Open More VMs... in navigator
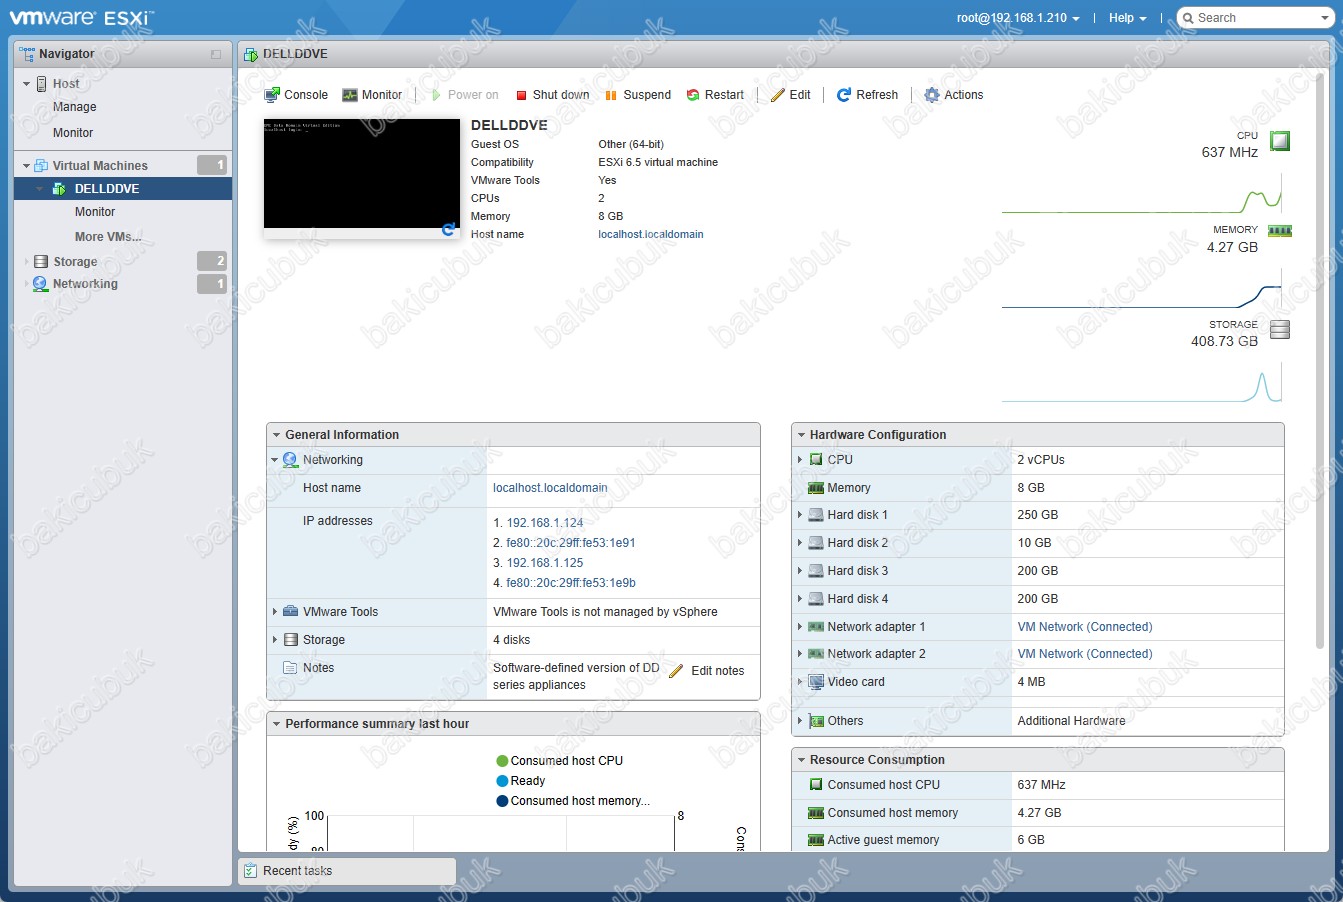Image resolution: width=1343 pixels, height=902 pixels. tap(108, 237)
